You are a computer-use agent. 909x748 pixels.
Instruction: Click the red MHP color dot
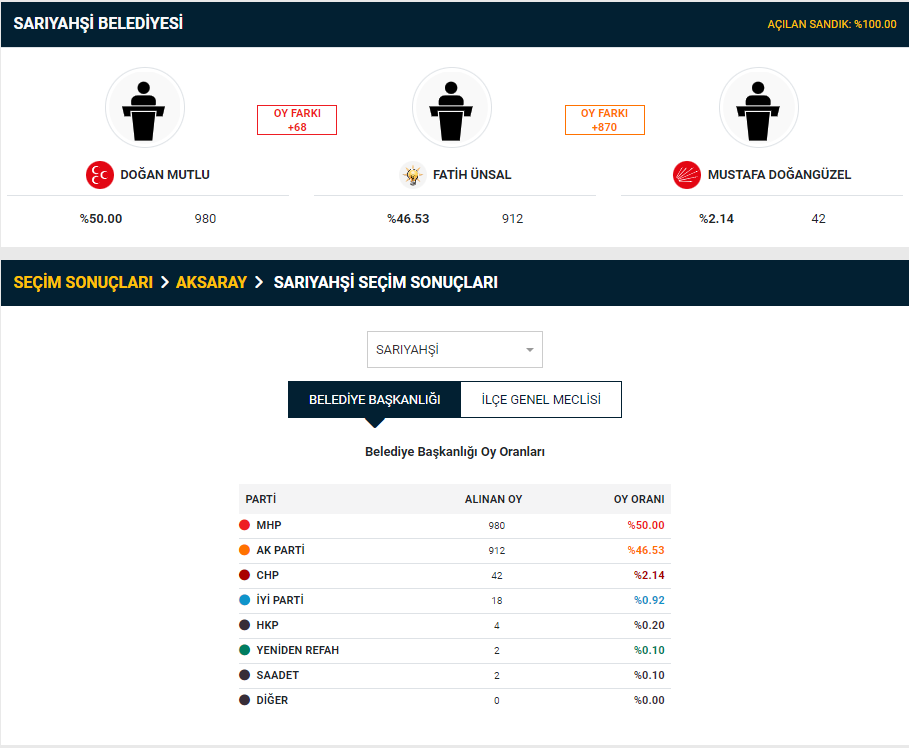coord(245,525)
